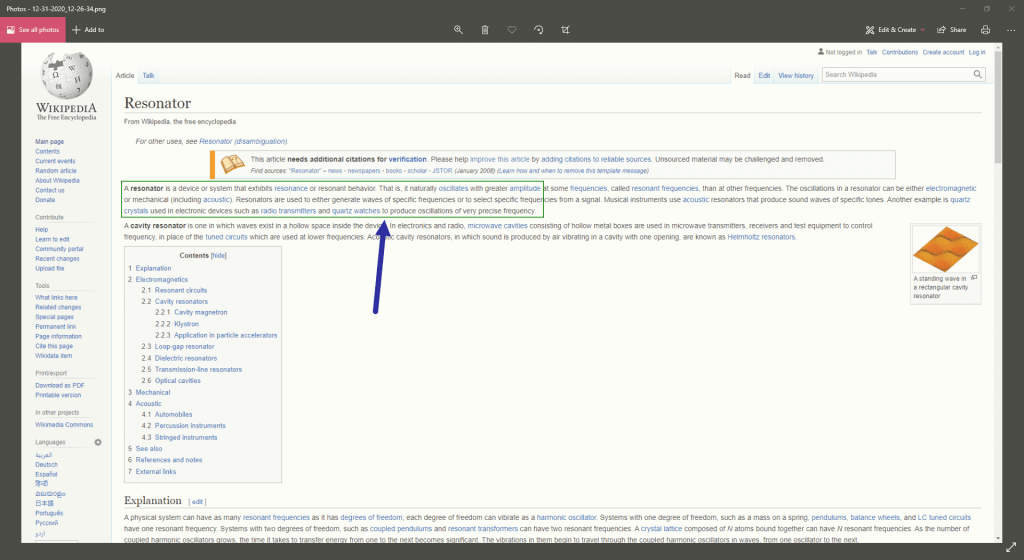Open the Edit tab
Viewport: 1024px width, 560px height.
764,76
